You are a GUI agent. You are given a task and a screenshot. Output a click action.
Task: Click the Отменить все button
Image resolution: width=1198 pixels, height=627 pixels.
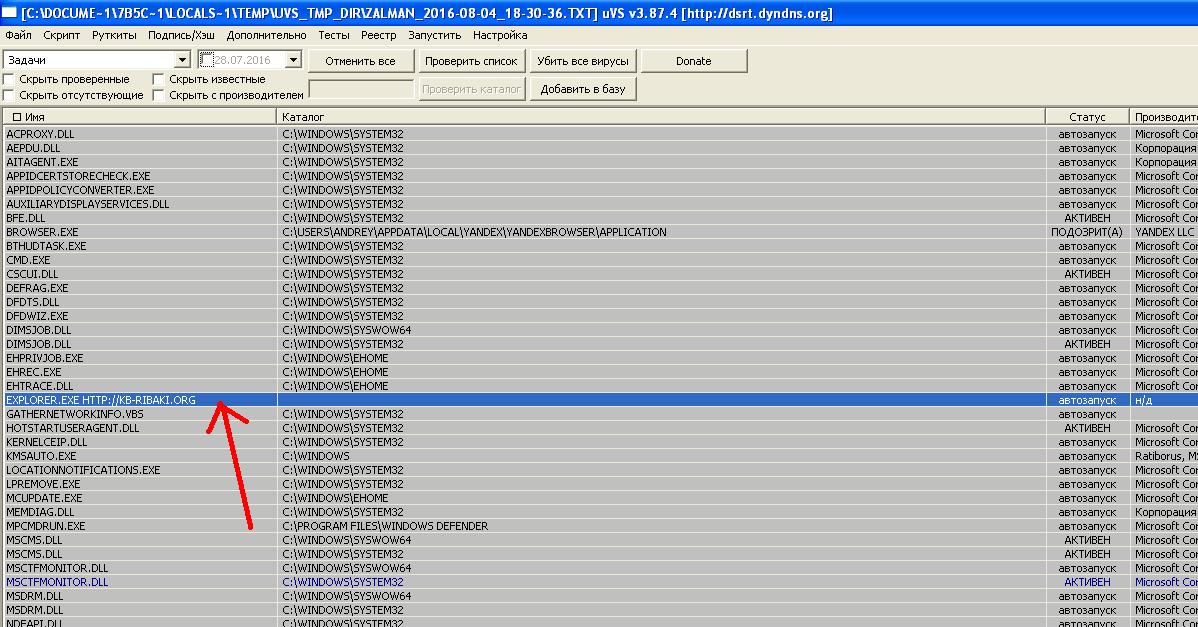click(361, 61)
